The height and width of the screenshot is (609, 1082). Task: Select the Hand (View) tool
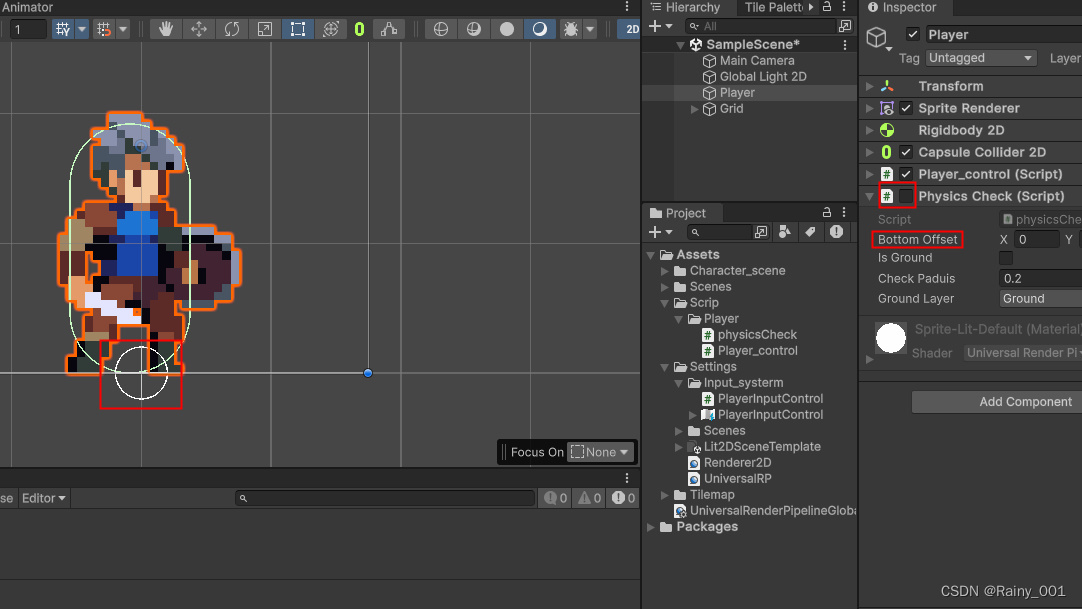(166, 29)
